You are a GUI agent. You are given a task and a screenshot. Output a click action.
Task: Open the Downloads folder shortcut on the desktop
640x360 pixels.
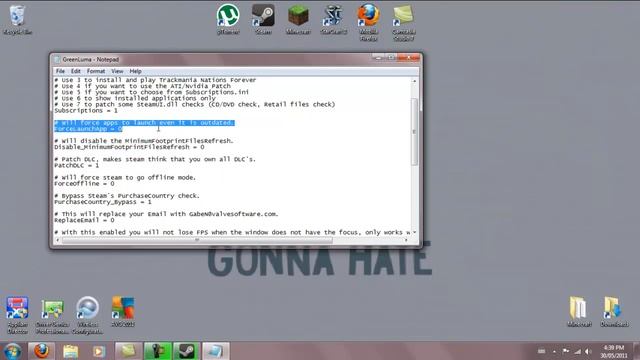click(x=614, y=311)
